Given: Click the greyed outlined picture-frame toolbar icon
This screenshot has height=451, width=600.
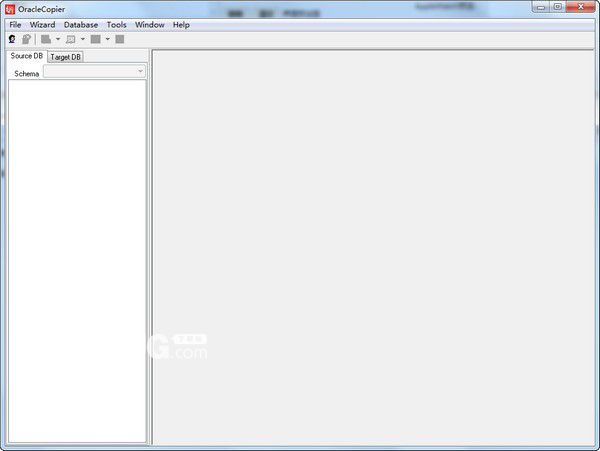Looking at the screenshot, I should pyautogui.click(x=71, y=39).
